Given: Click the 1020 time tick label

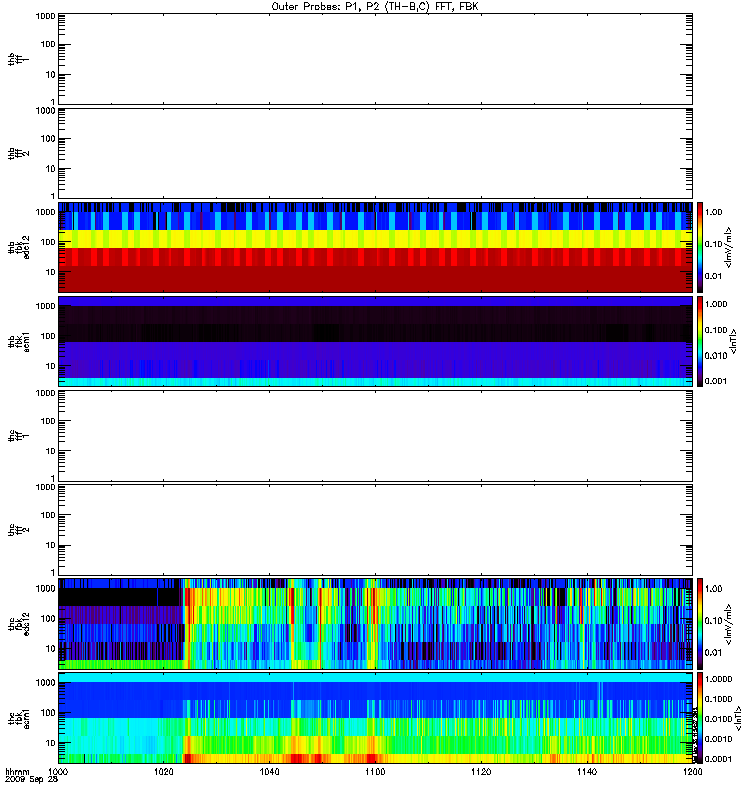Looking at the screenshot, I should (164, 773).
